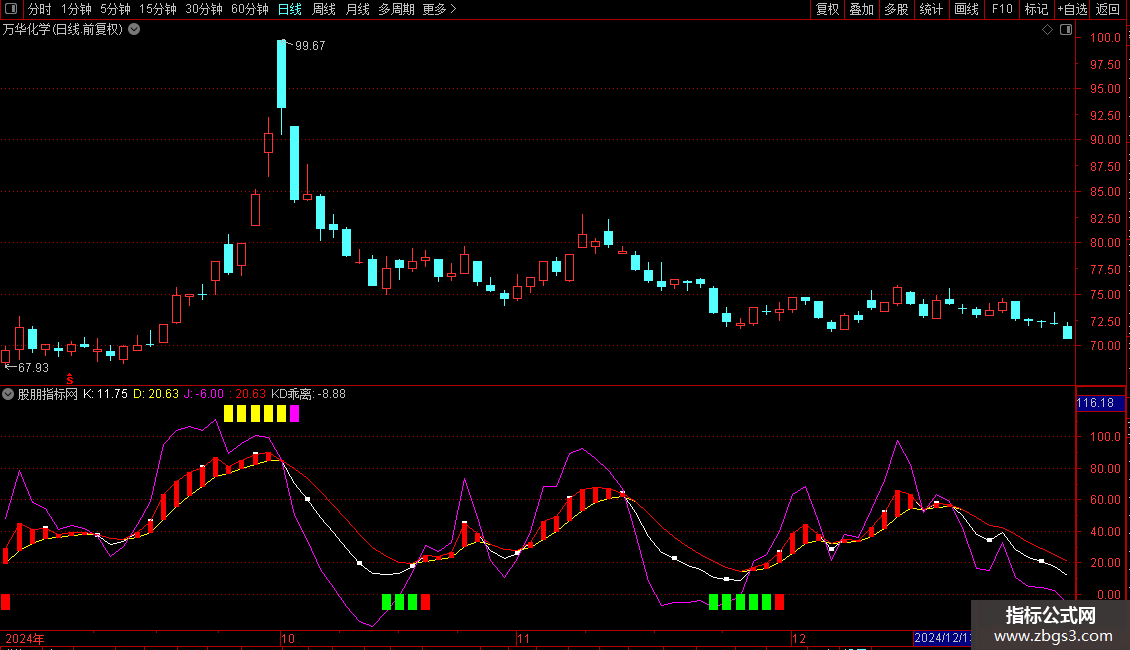
Task: Click the 万华化学(日线.前复权) chart title
Action: 63,30
